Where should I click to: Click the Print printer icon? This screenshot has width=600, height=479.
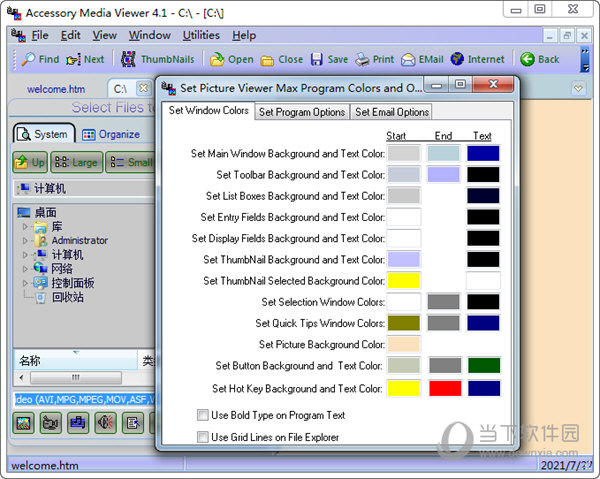(x=362, y=59)
